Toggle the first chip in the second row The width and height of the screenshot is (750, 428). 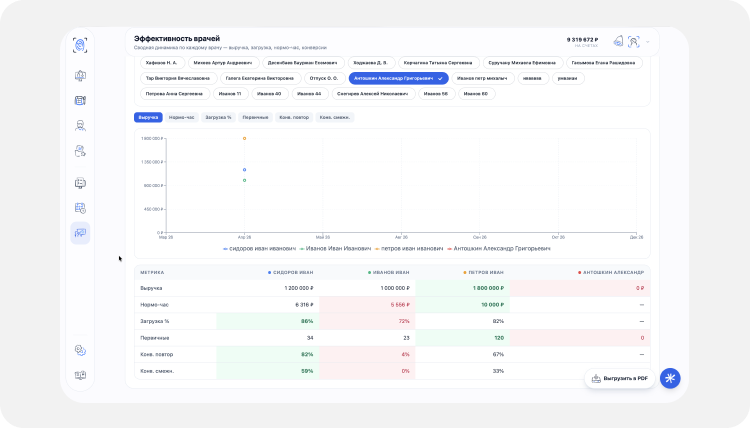coord(178,78)
